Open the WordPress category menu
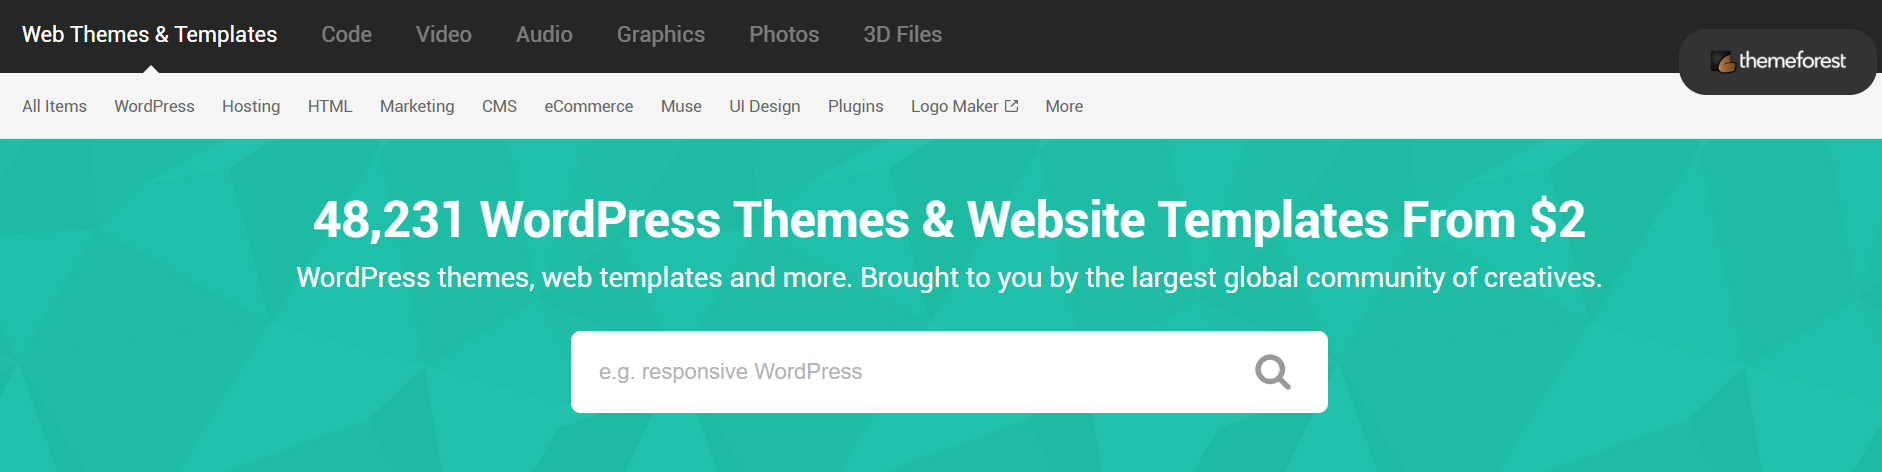 tap(154, 106)
